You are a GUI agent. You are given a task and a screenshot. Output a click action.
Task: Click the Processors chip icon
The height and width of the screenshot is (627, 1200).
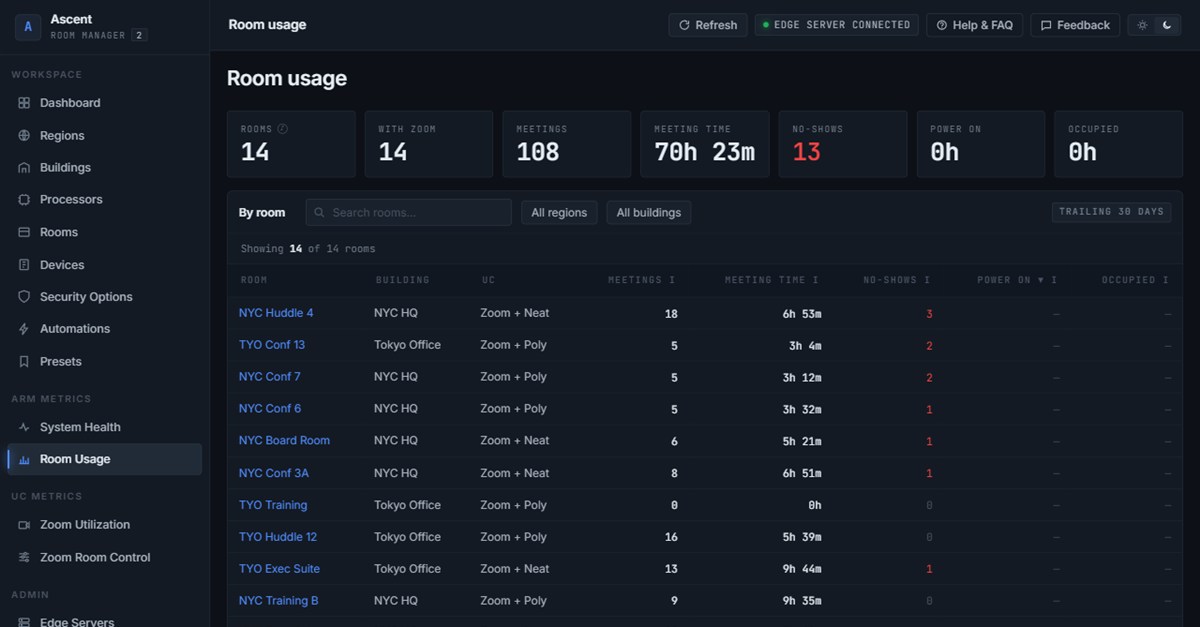pos(24,200)
